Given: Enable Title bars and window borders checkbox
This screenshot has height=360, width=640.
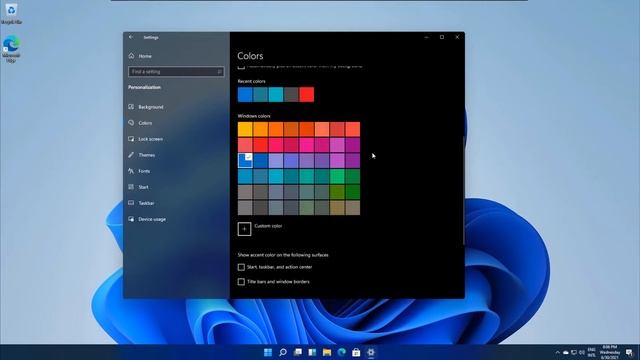Looking at the screenshot, I should (241, 282).
